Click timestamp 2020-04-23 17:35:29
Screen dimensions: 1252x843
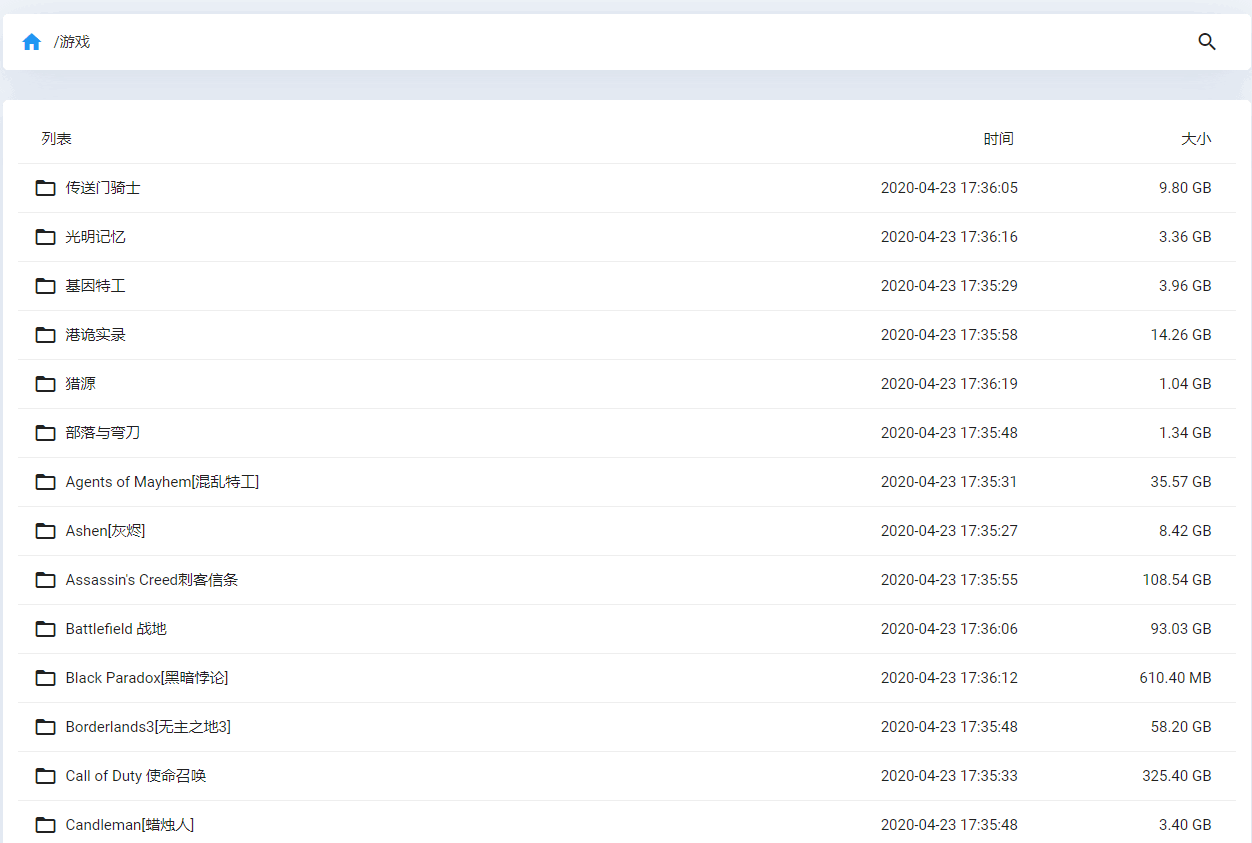click(949, 286)
